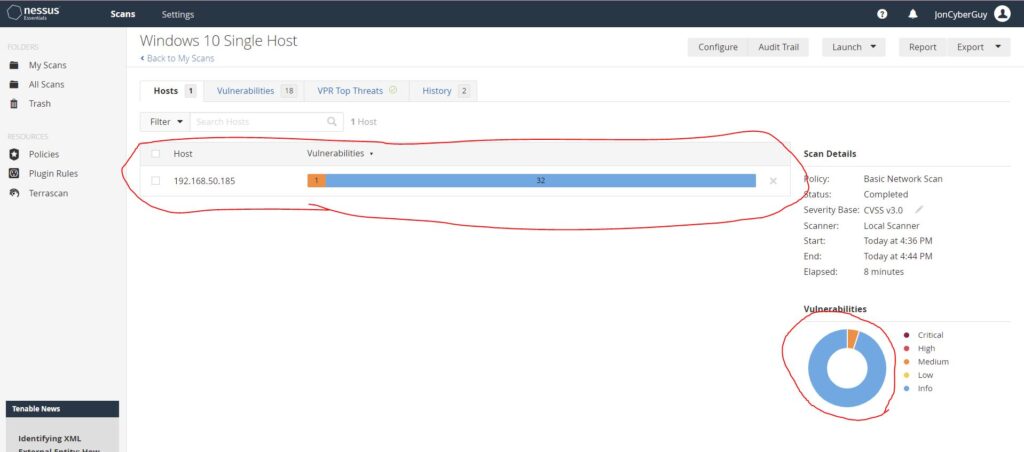Image resolution: width=1024 pixels, height=452 pixels.
Task: Check the 192.168.50.185 host checkbox
Action: (155, 180)
